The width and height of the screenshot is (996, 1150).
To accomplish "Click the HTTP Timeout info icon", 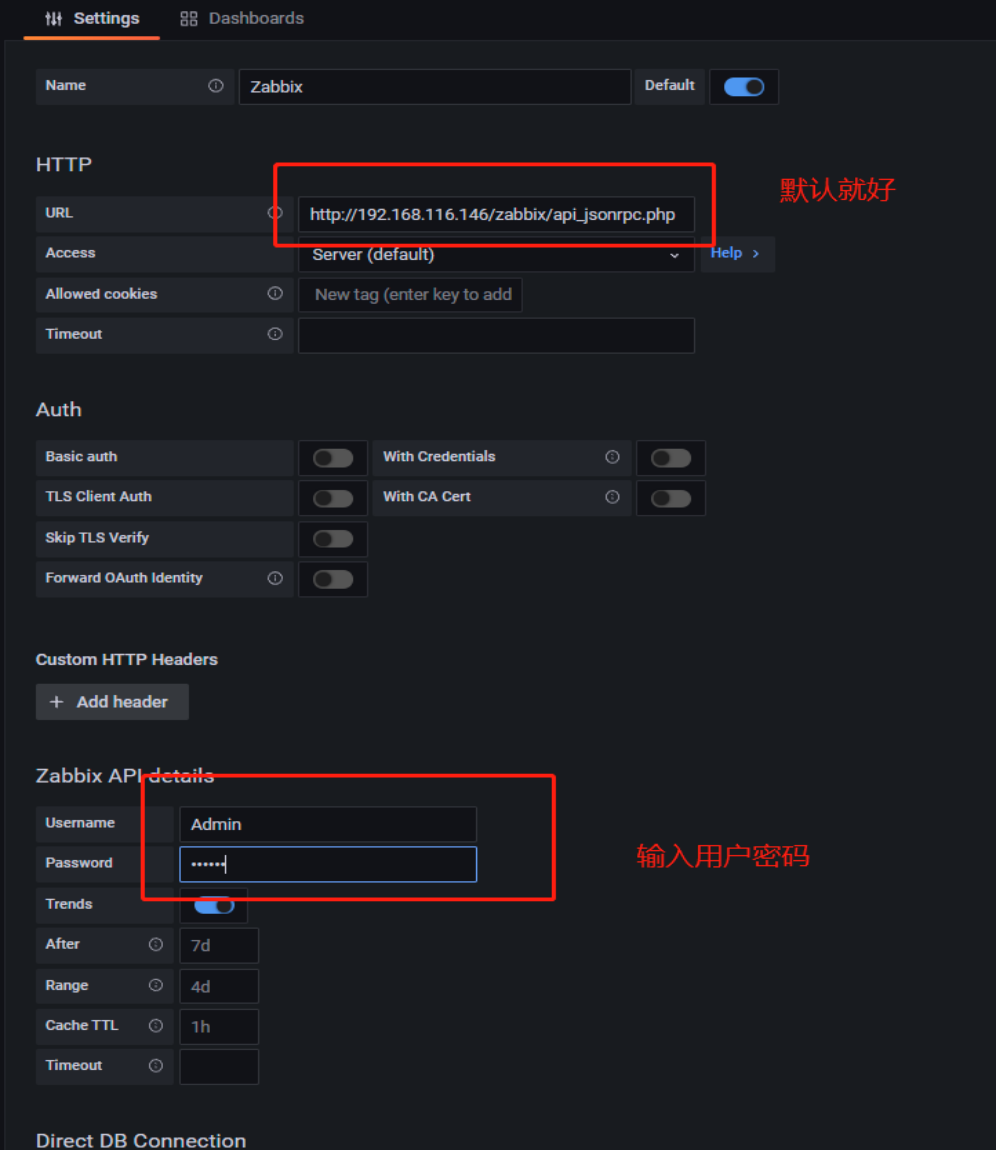I will [x=275, y=334].
